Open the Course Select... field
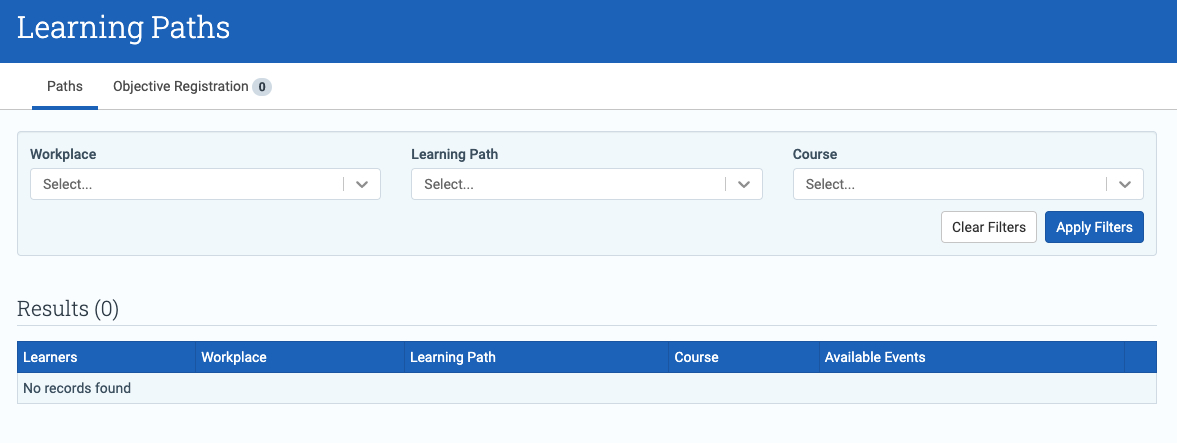This screenshot has width=1177, height=443. click(x=968, y=184)
